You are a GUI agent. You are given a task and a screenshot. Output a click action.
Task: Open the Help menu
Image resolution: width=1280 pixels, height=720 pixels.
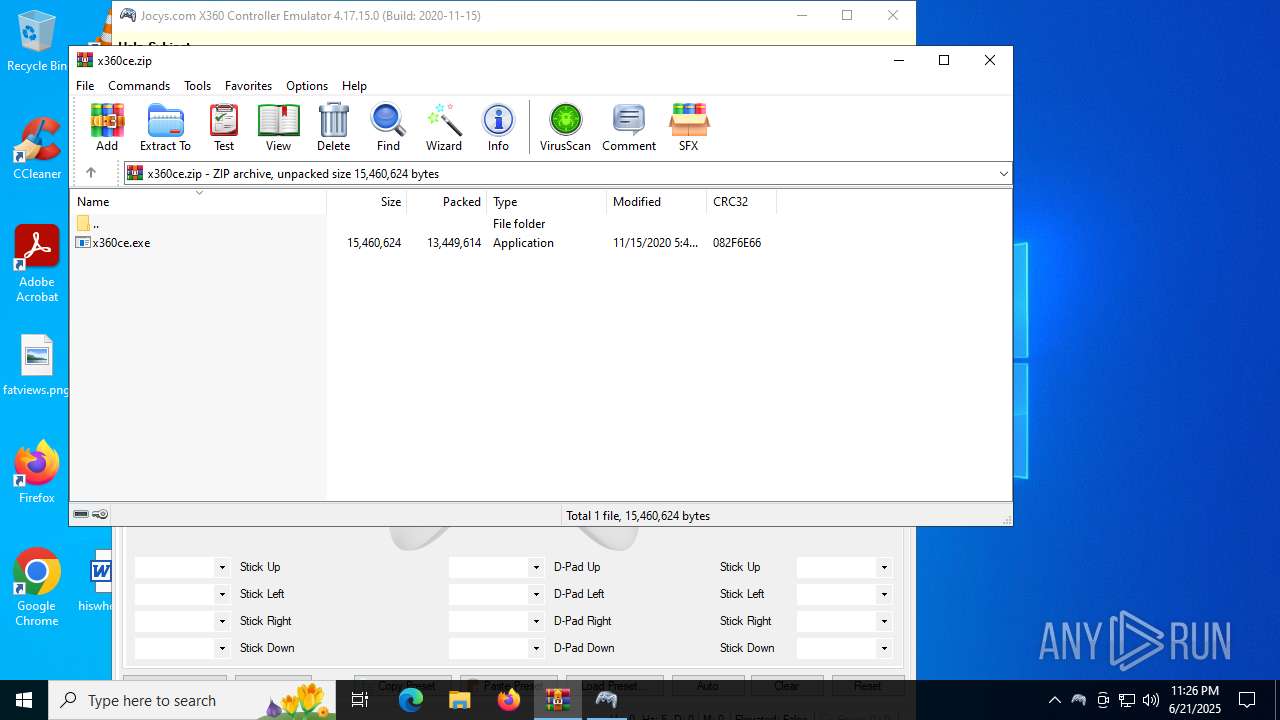(x=354, y=86)
